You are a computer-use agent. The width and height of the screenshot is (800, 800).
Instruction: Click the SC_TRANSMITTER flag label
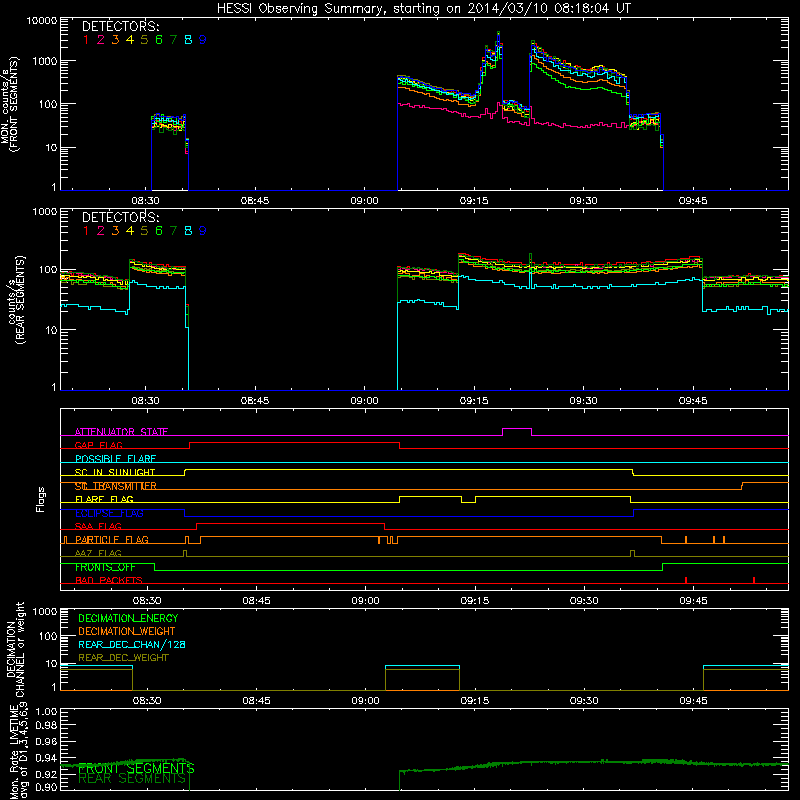pyautogui.click(x=116, y=486)
